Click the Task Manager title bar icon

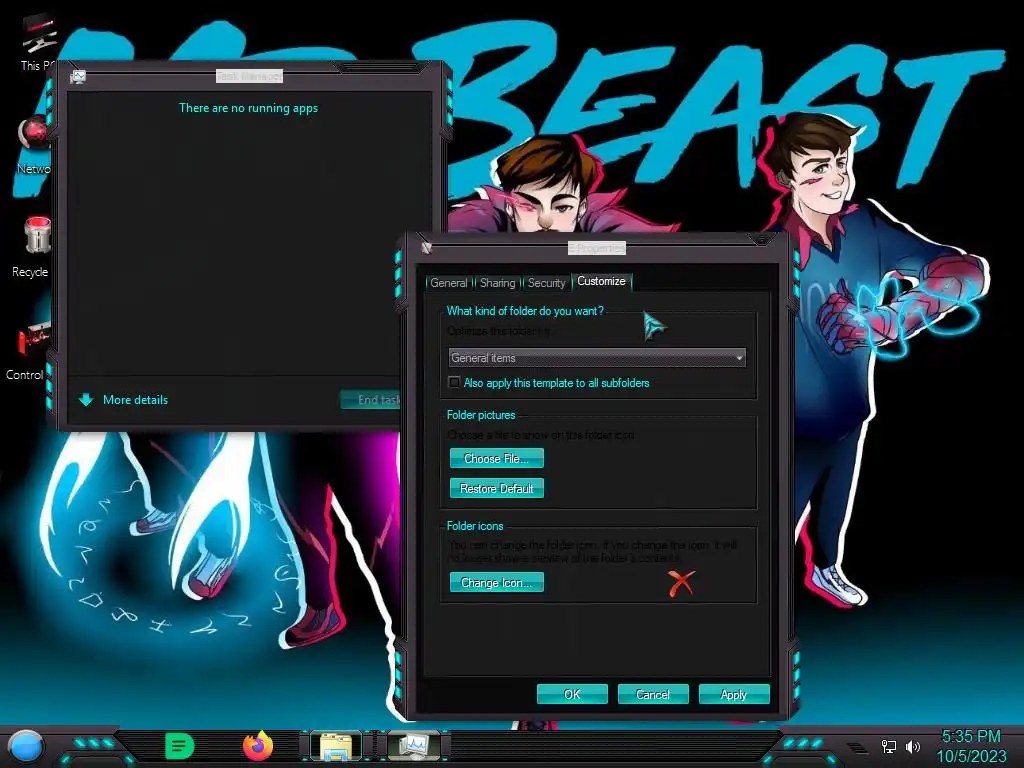point(78,77)
